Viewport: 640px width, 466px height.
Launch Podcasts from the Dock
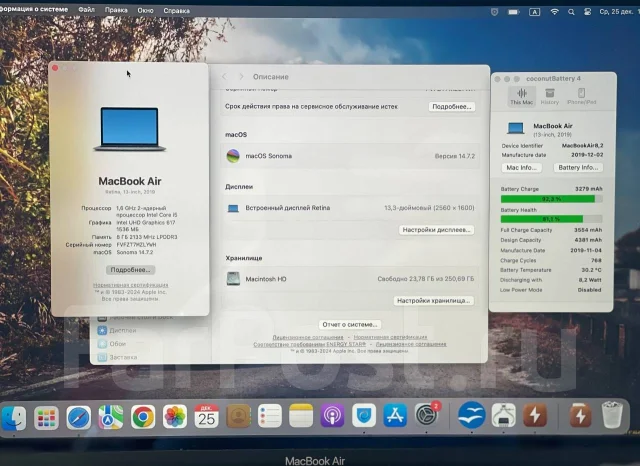(x=332, y=416)
